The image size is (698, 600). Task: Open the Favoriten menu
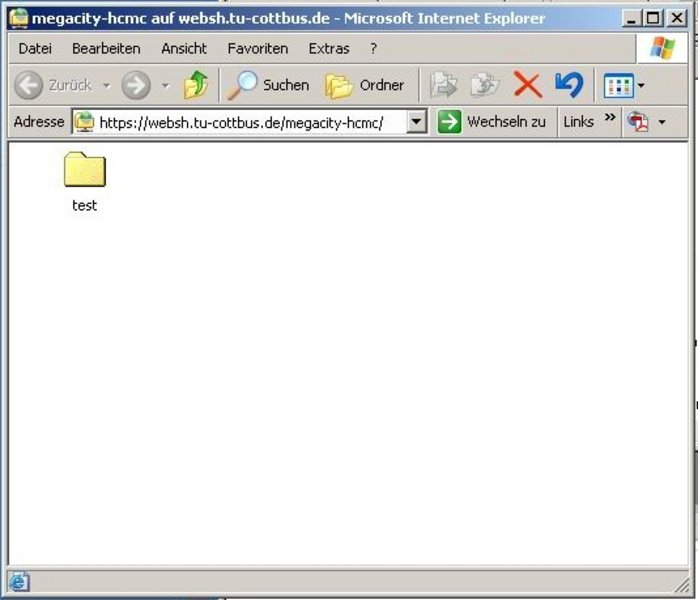click(257, 48)
